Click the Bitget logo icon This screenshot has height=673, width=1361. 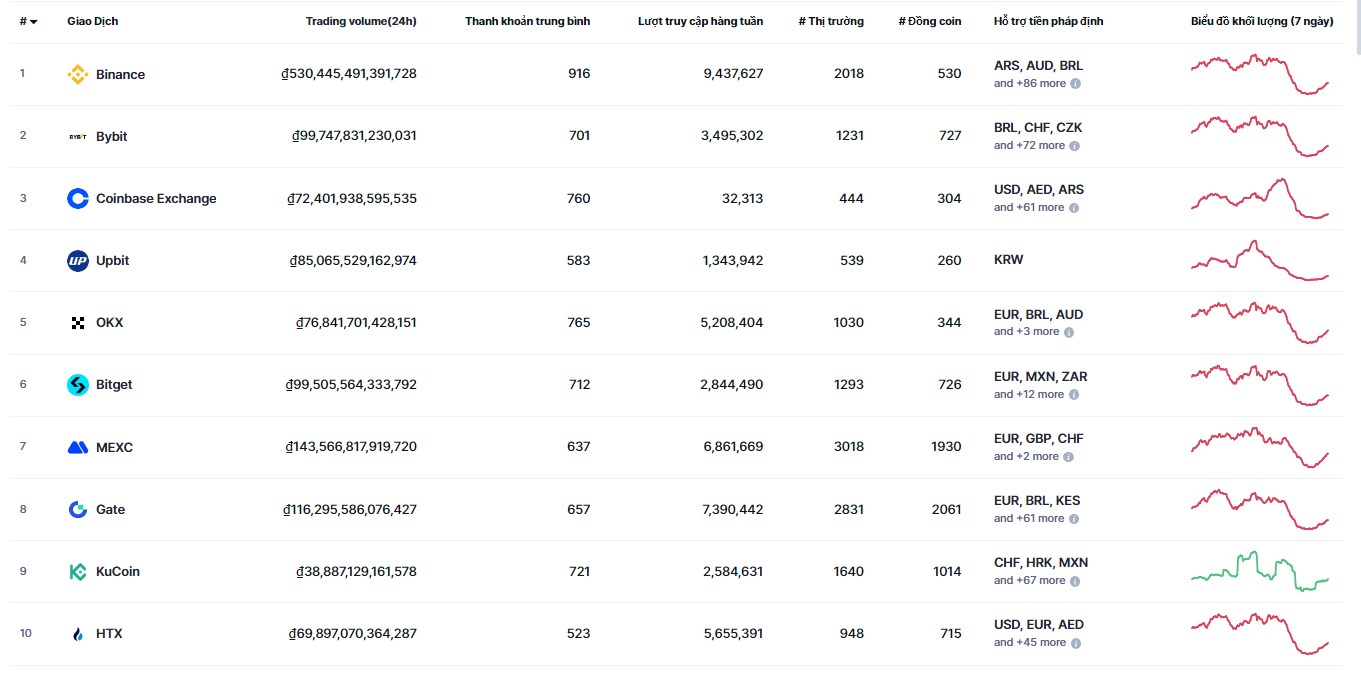78,384
